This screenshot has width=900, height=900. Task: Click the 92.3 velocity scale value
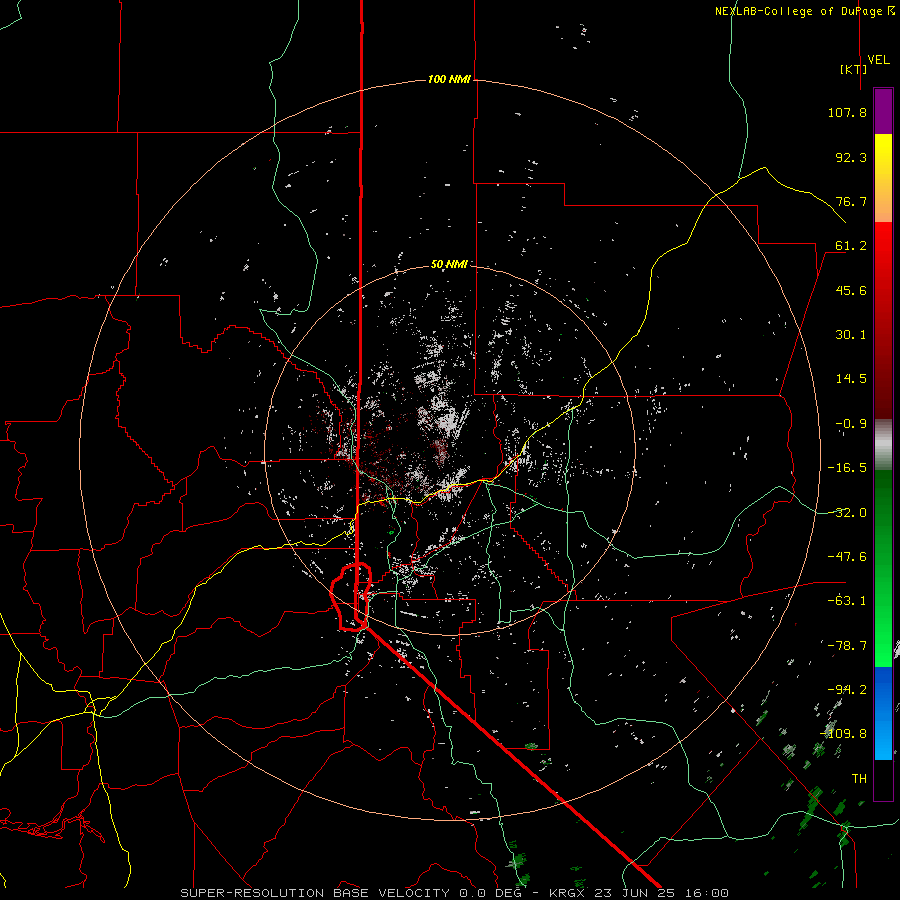(x=851, y=157)
